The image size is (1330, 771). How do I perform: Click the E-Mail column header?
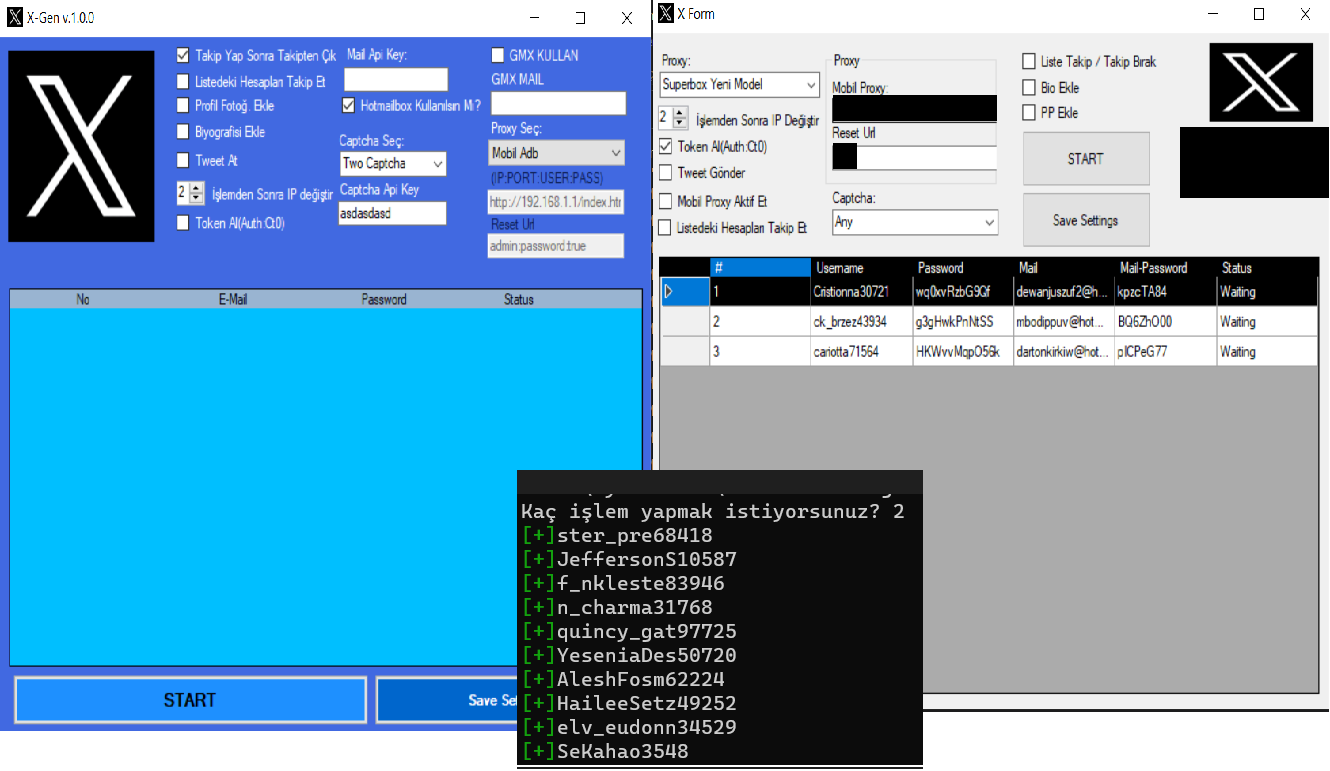click(x=232, y=299)
